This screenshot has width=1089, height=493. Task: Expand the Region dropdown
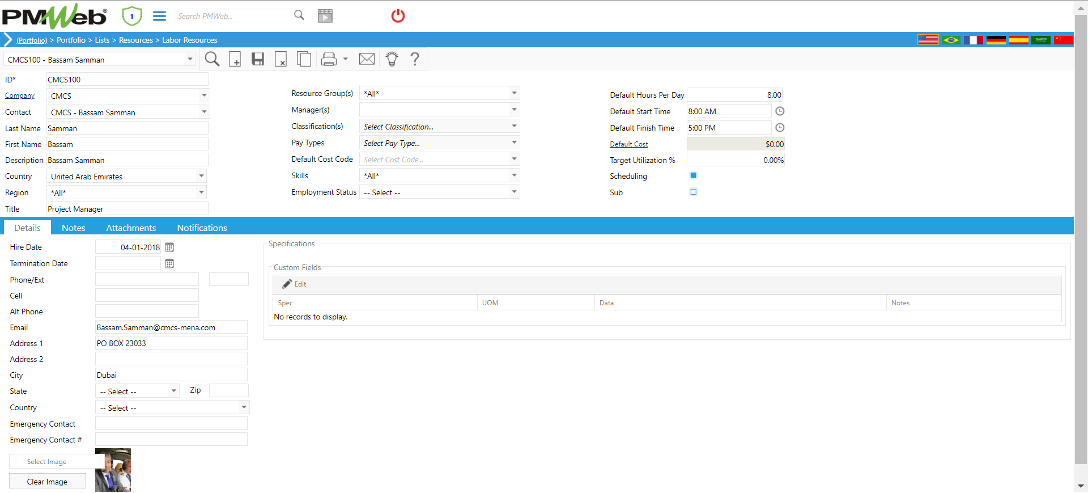coord(201,192)
